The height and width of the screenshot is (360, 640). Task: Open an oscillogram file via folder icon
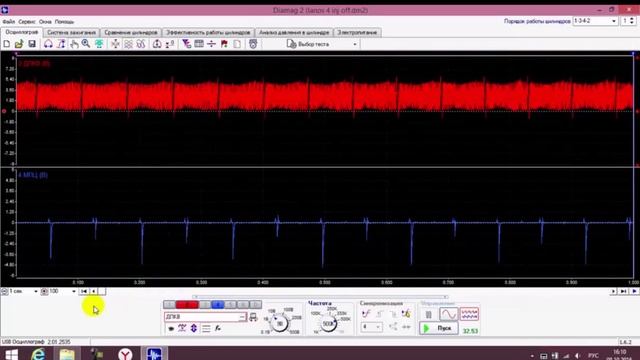19,44
